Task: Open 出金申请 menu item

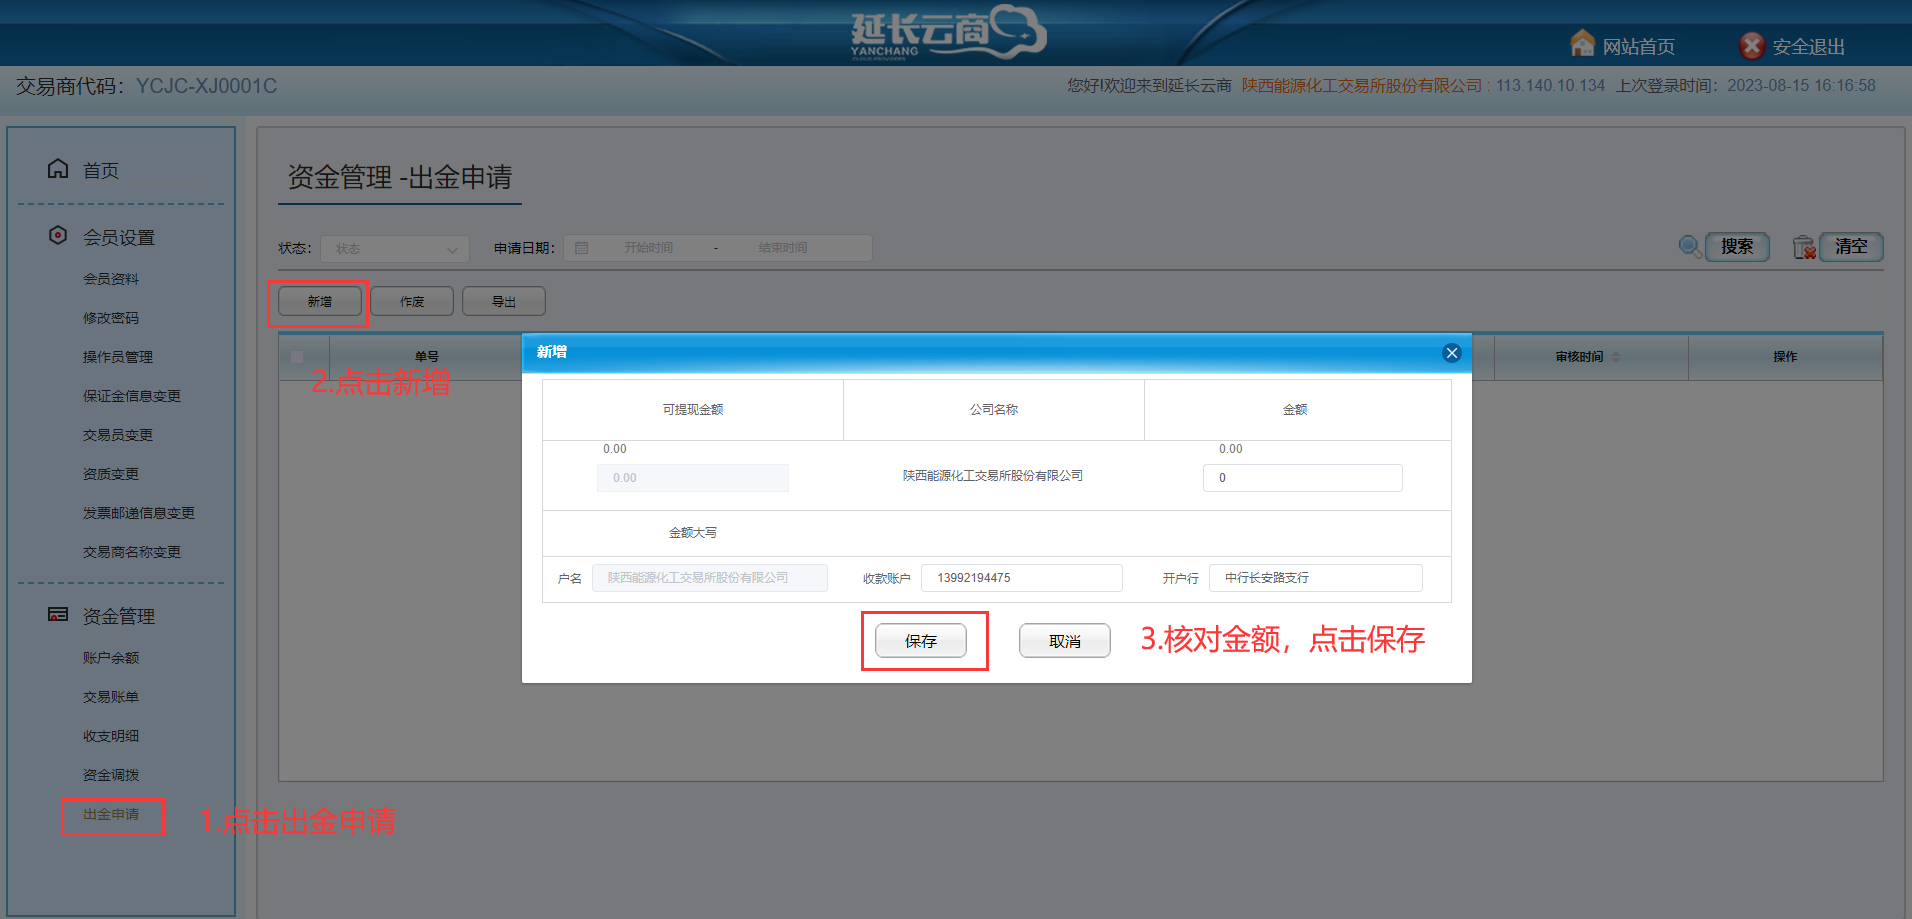Action: 111,815
